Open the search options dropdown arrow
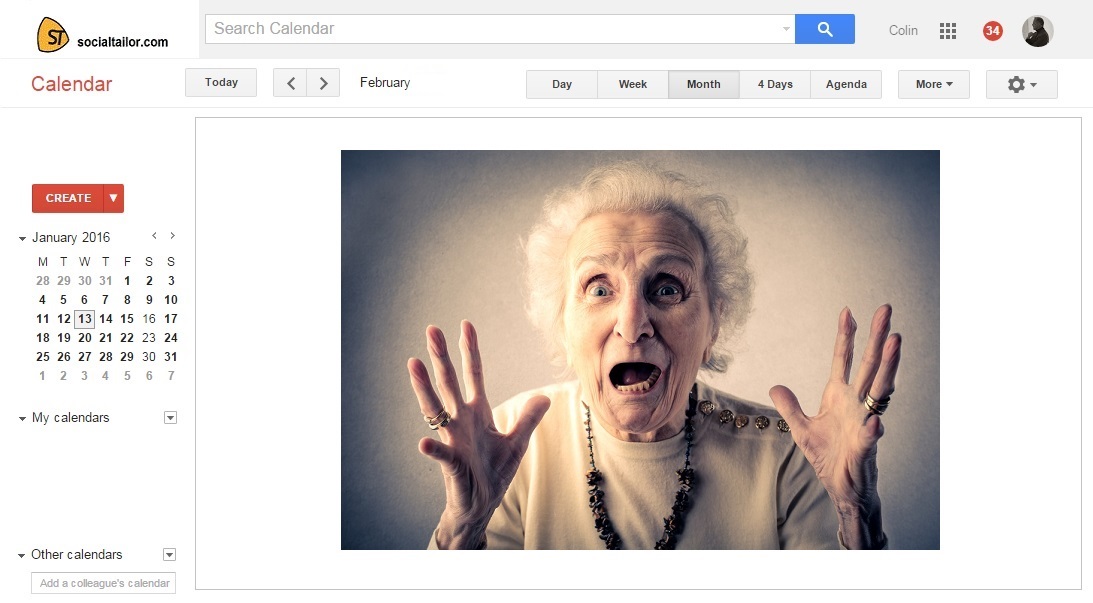The height and width of the screenshot is (603, 1093). (786, 29)
